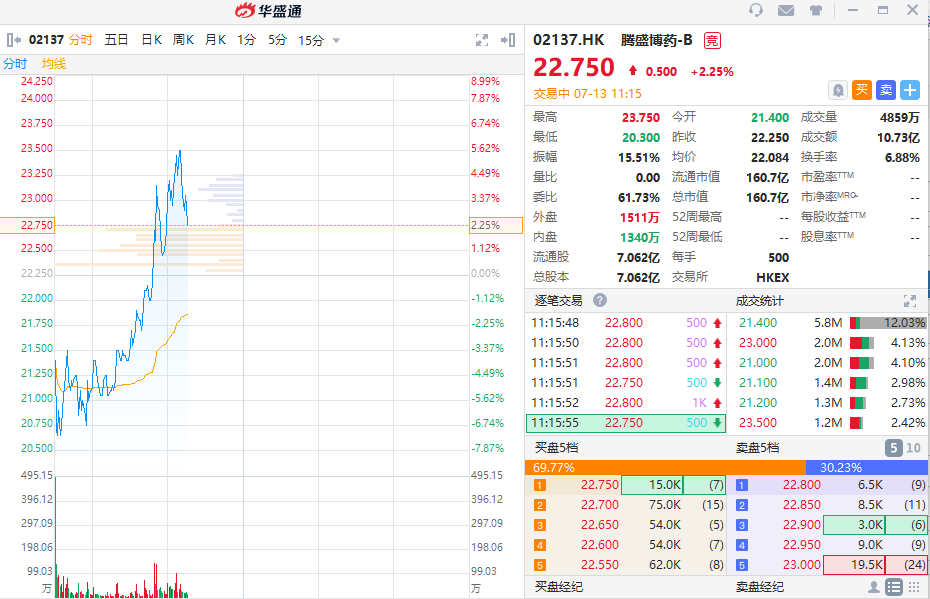The width and height of the screenshot is (930, 599).
Task: Click the 21.400 volume stat bar 12.03%
Action: 888,323
